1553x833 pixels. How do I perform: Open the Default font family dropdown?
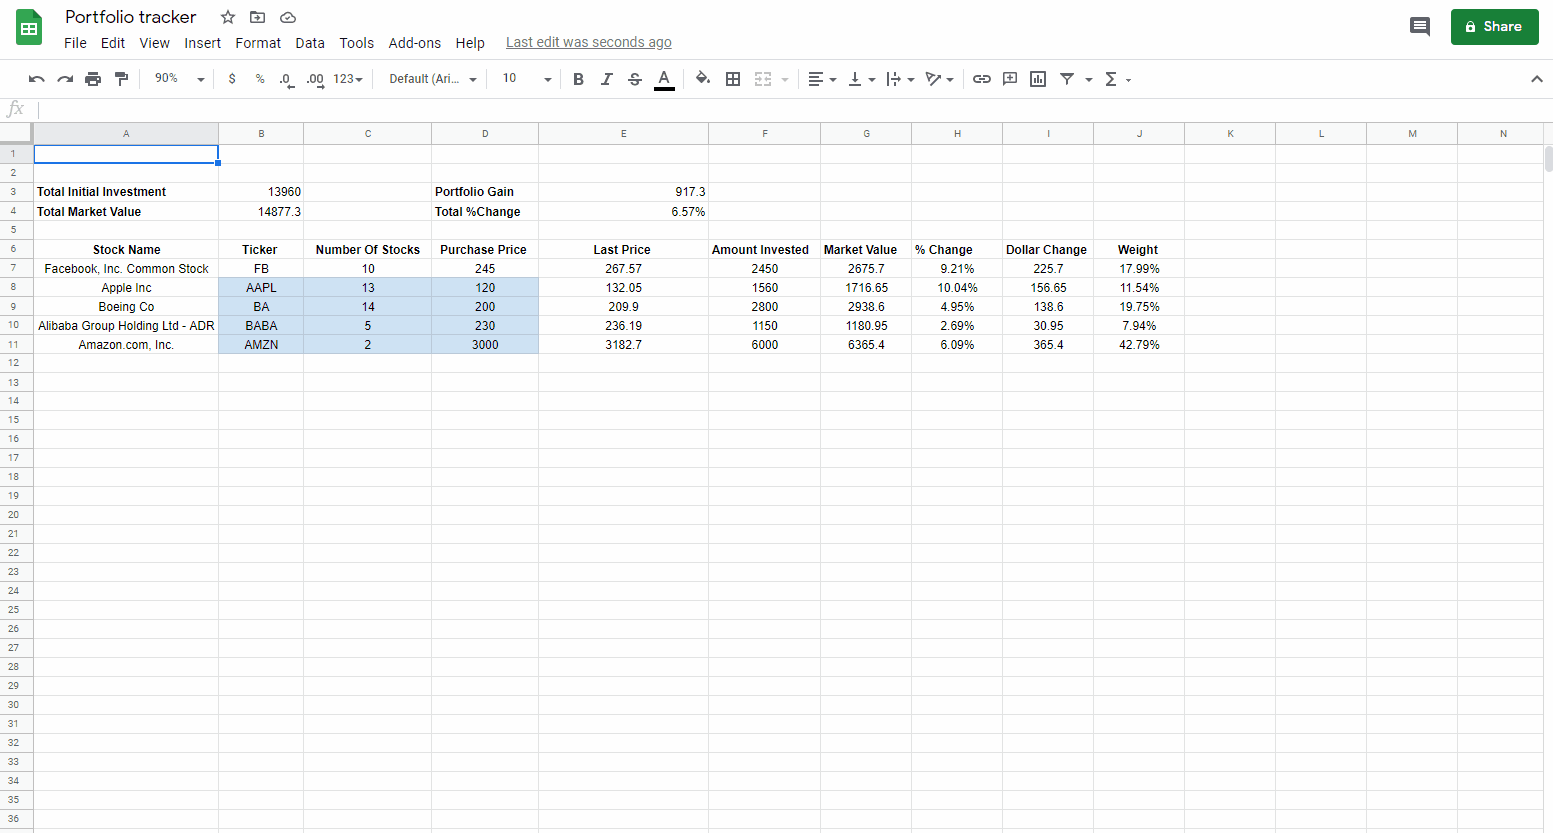pos(433,79)
